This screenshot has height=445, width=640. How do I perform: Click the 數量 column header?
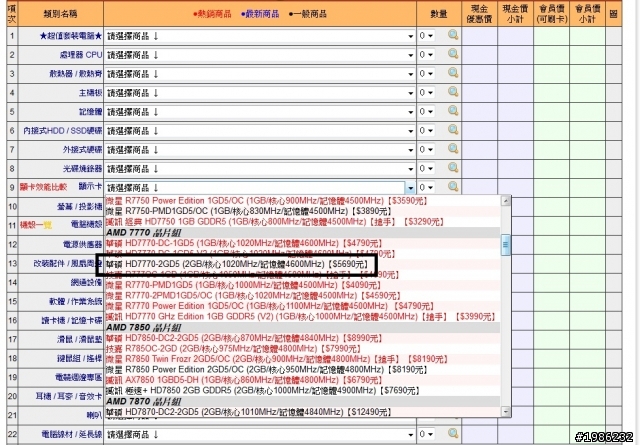coord(439,14)
